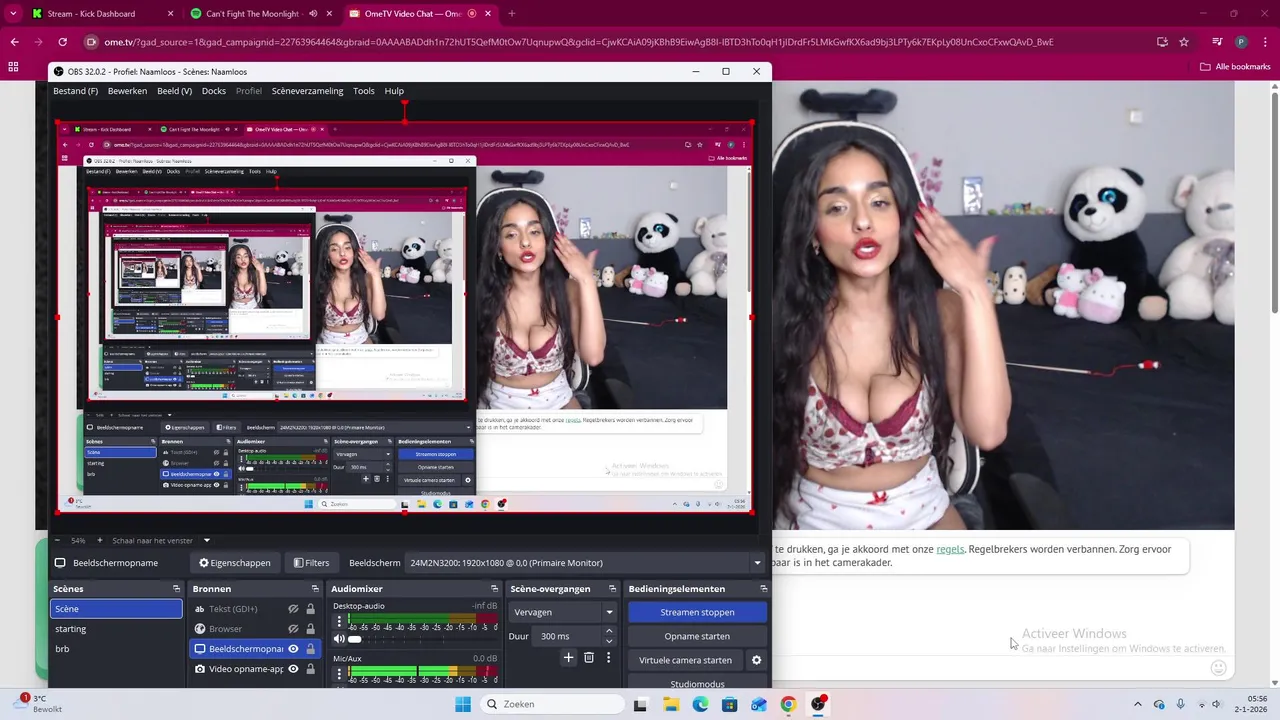The image size is (1280, 720).
Task: Show the hidden Tekst (GDI+) source
Action: click(x=293, y=609)
